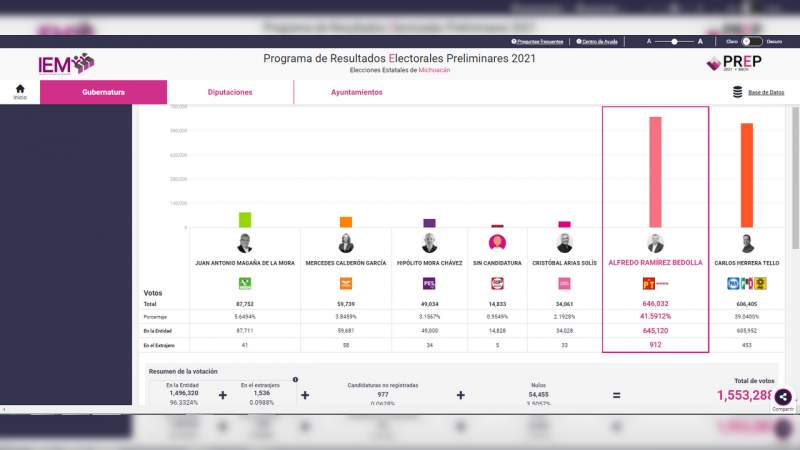Screen dimensions: 800x450
Task: Toggle Claro/Oscuro theme switch
Action: [752, 41]
